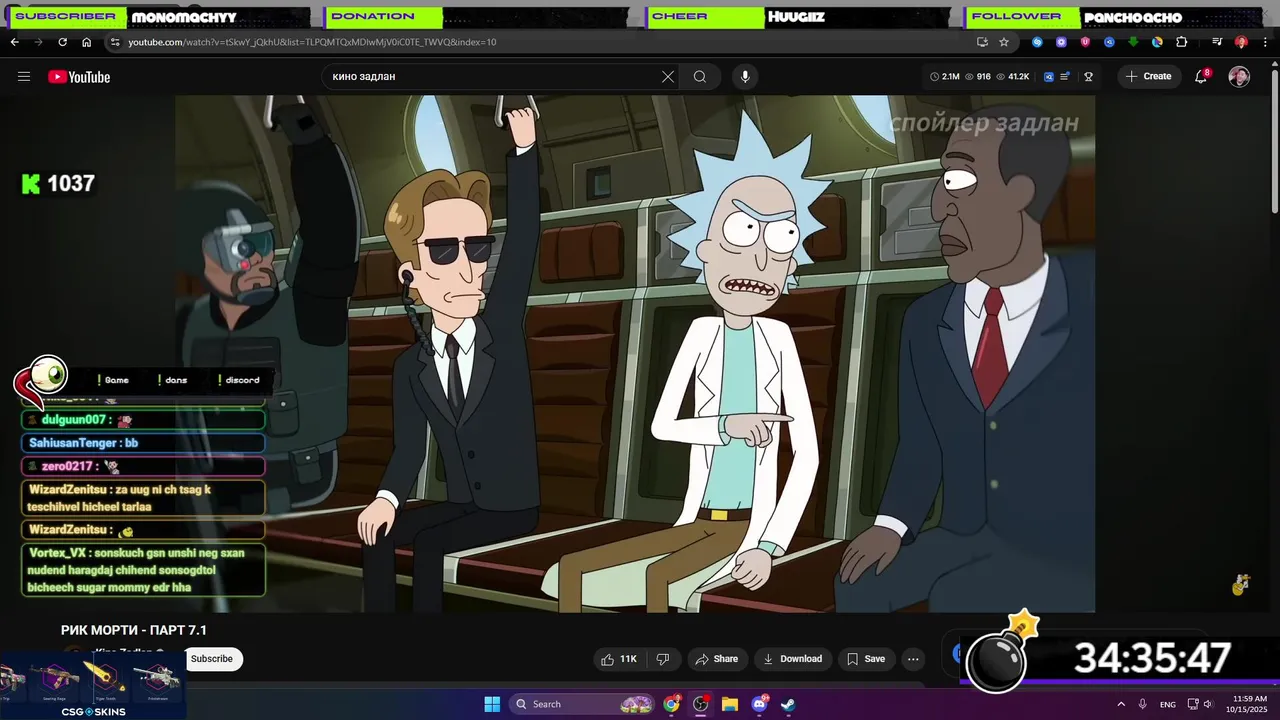Open Shazam extension
Image resolution: width=1280 pixels, height=720 pixels.
point(1037,42)
